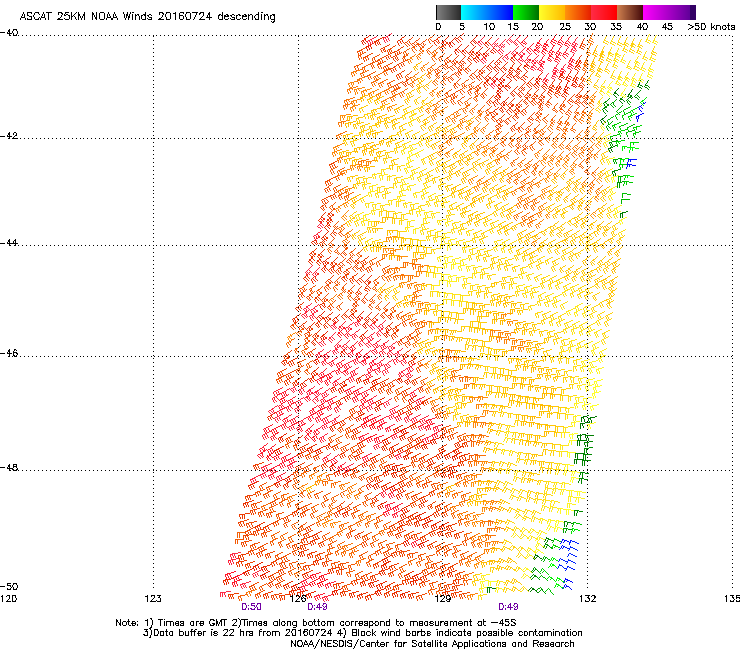Select the gray 0-5 knots color bar segment
The image size is (740, 650).
pos(448,12)
